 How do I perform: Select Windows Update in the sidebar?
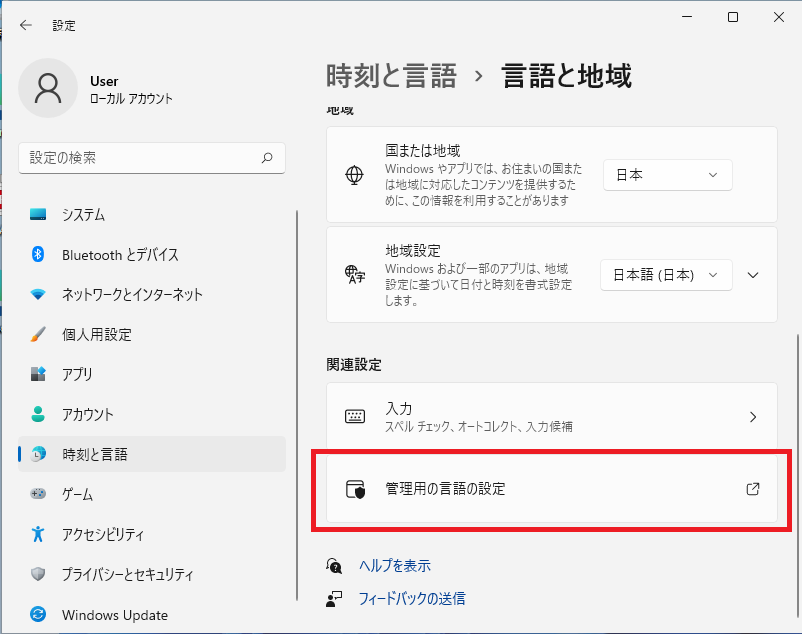(x=152, y=614)
